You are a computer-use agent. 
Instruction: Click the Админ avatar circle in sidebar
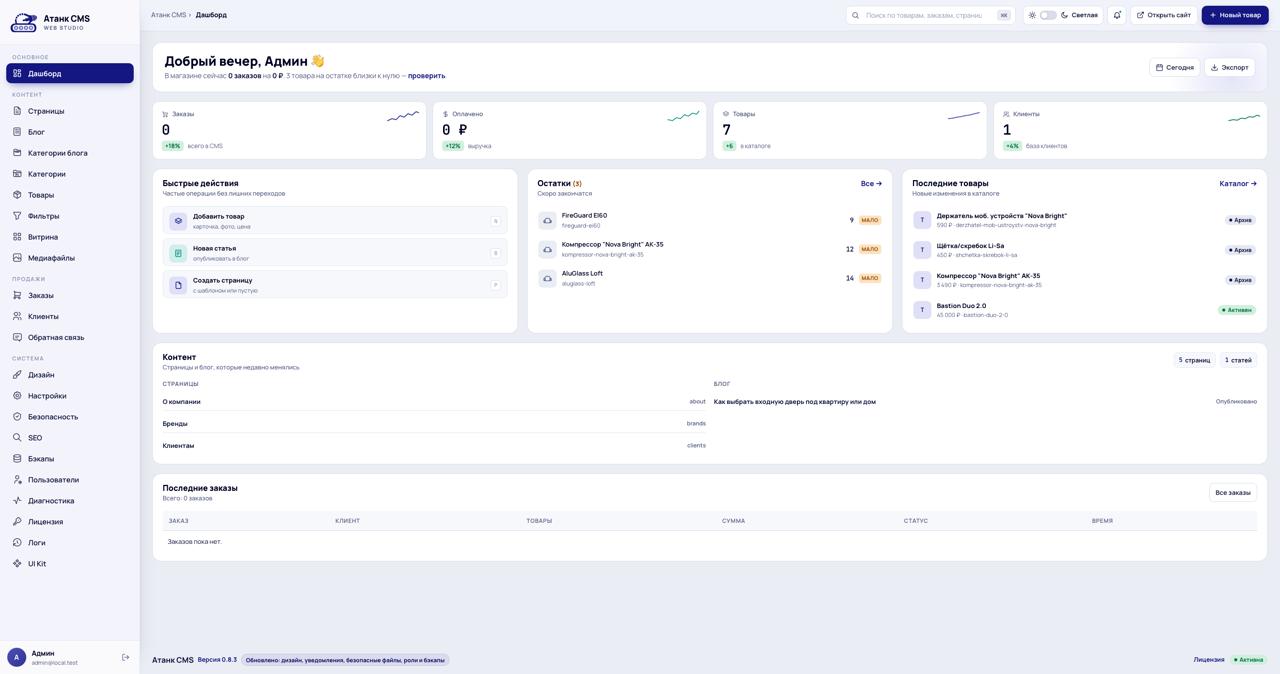tap(16, 657)
